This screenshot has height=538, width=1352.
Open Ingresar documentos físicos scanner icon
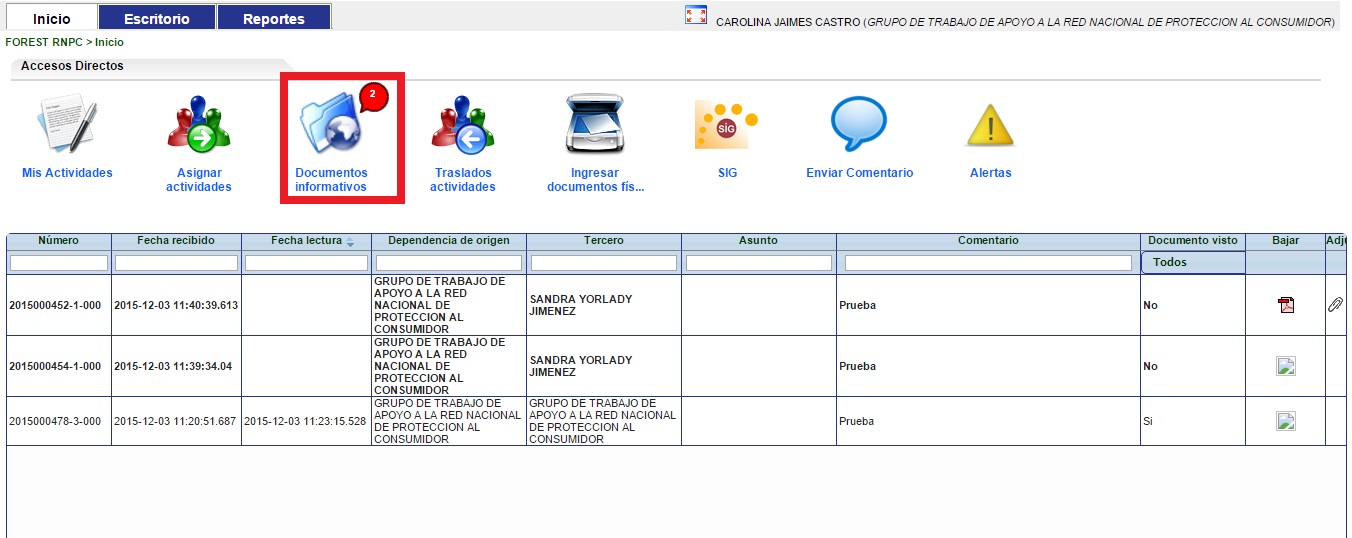pos(595,125)
